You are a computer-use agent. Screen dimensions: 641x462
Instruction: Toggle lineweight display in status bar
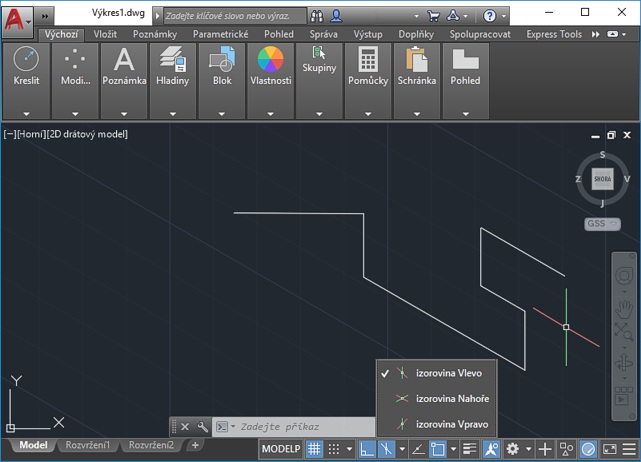coord(470,449)
